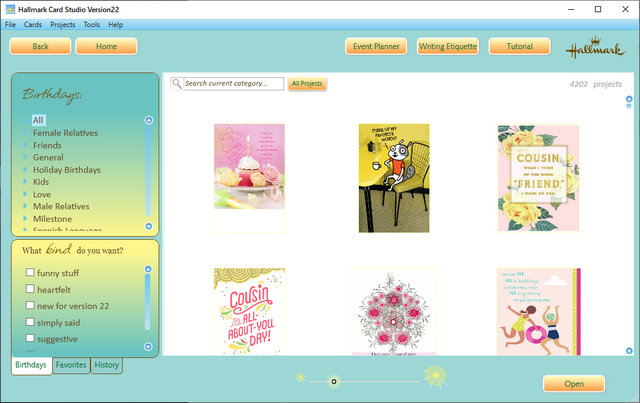Select Female Relatives in category list

coord(65,133)
